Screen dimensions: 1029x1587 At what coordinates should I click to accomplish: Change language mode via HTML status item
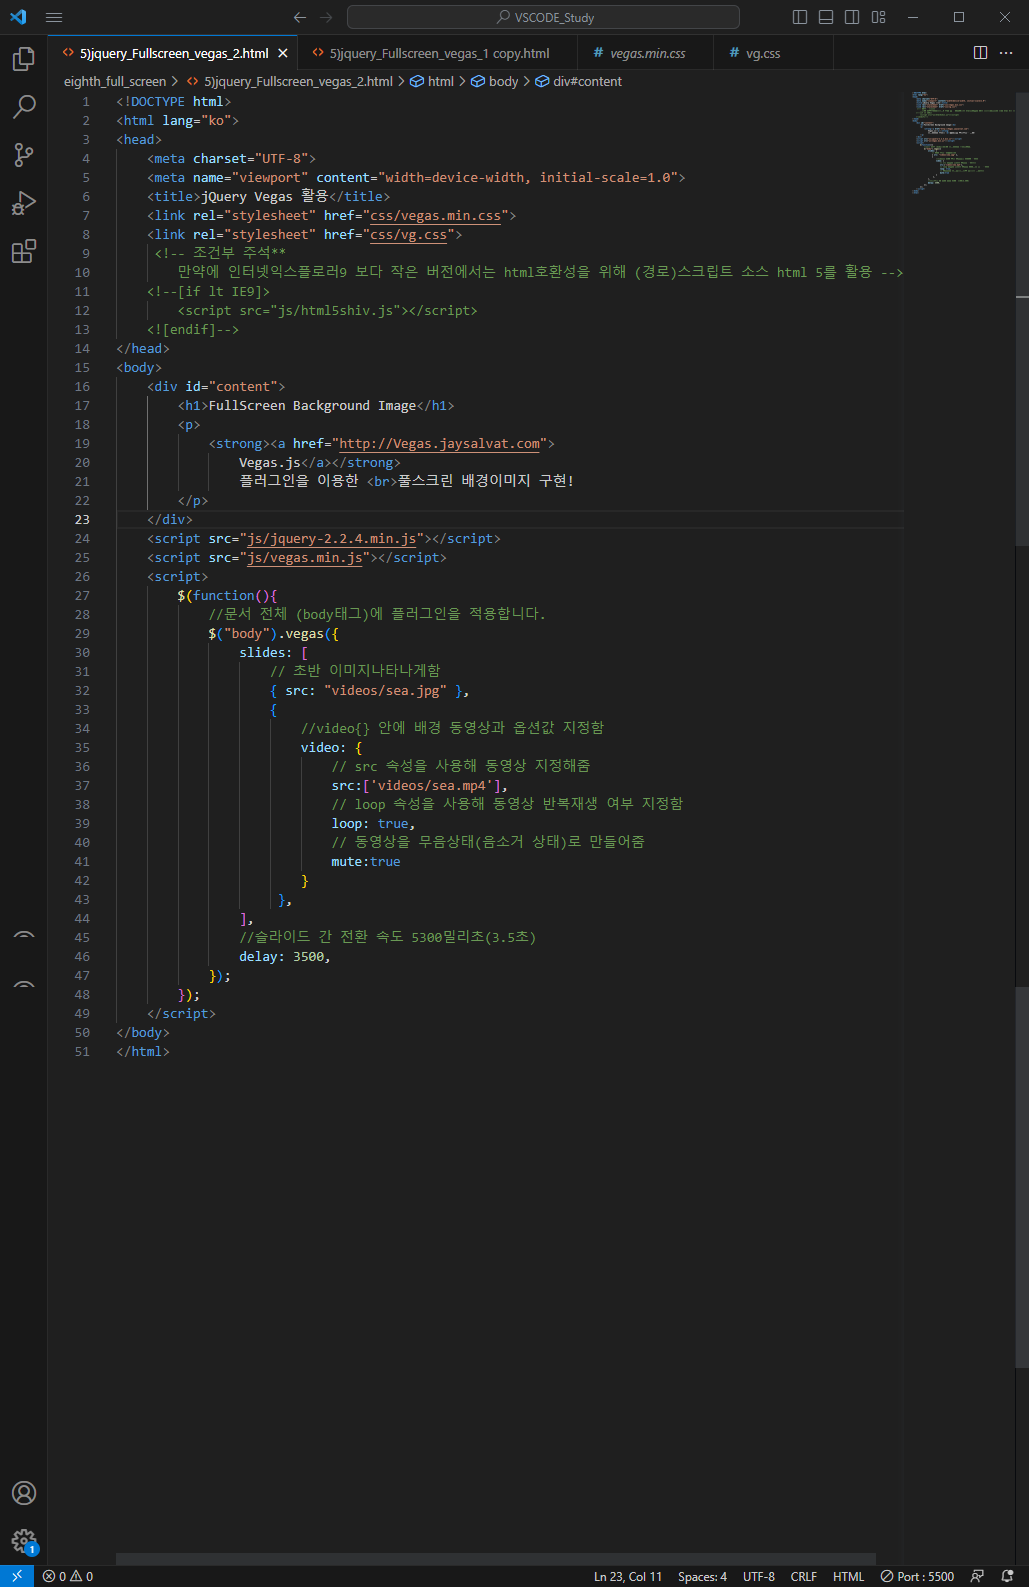(x=848, y=1576)
